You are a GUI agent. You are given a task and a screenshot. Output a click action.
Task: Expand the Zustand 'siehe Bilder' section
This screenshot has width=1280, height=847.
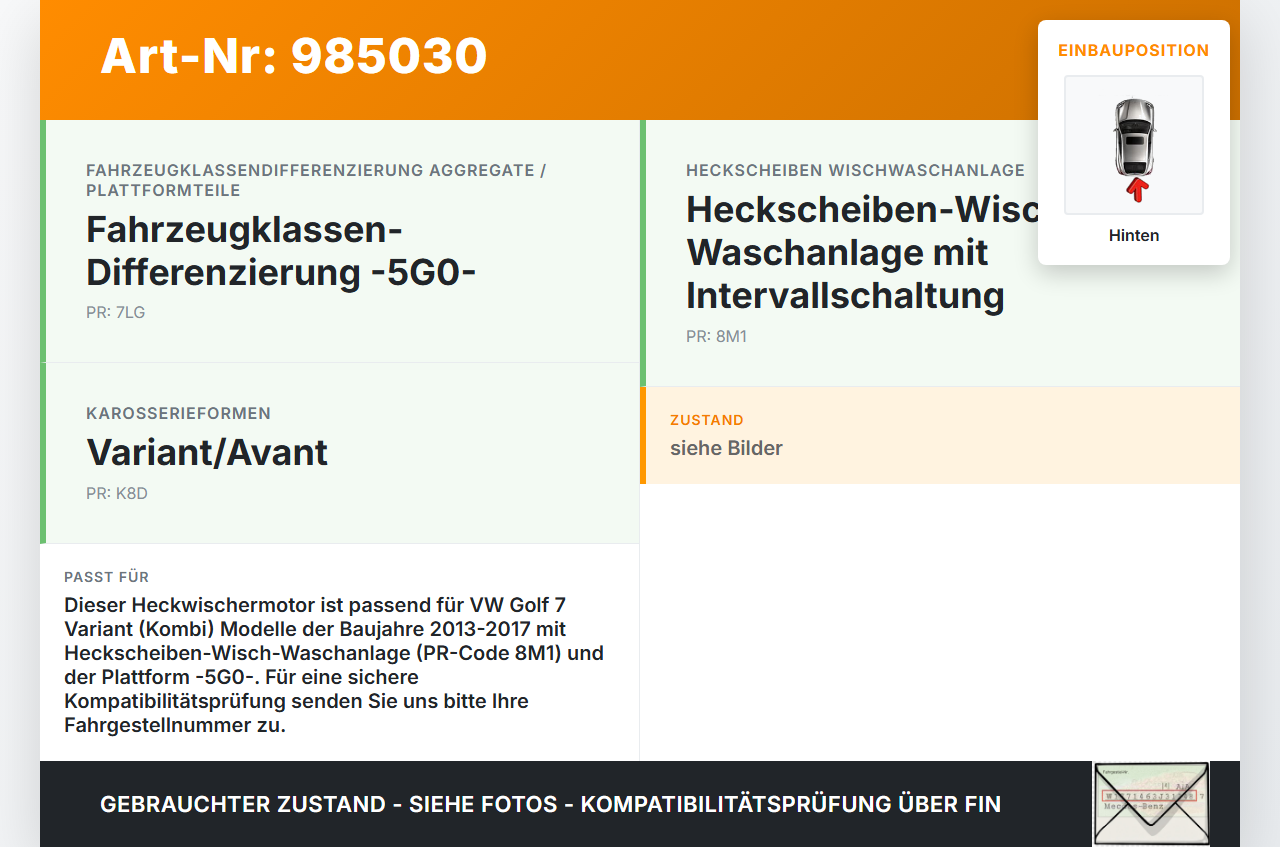726,448
